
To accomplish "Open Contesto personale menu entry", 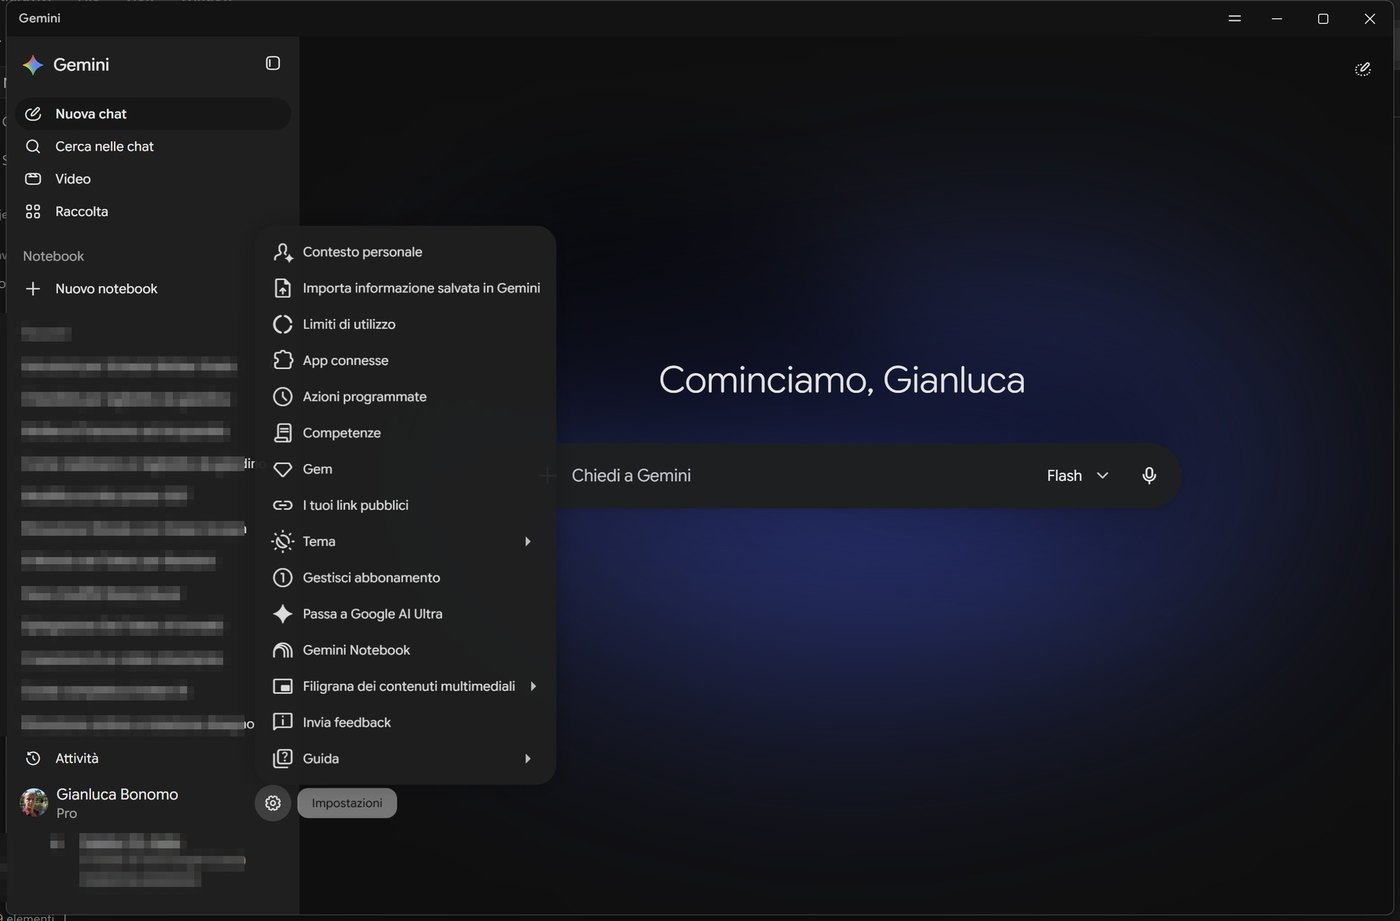I will (x=405, y=252).
